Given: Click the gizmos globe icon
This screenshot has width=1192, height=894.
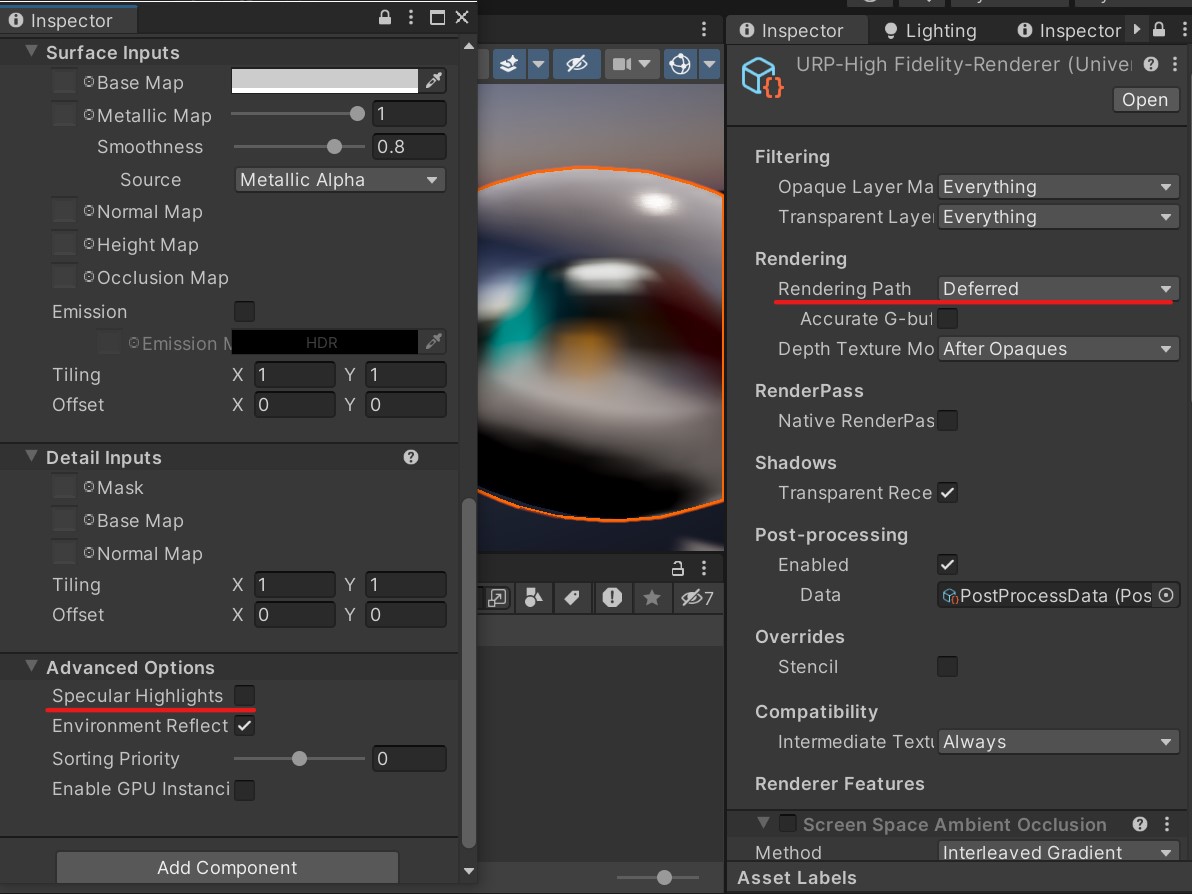Looking at the screenshot, I should (x=679, y=62).
